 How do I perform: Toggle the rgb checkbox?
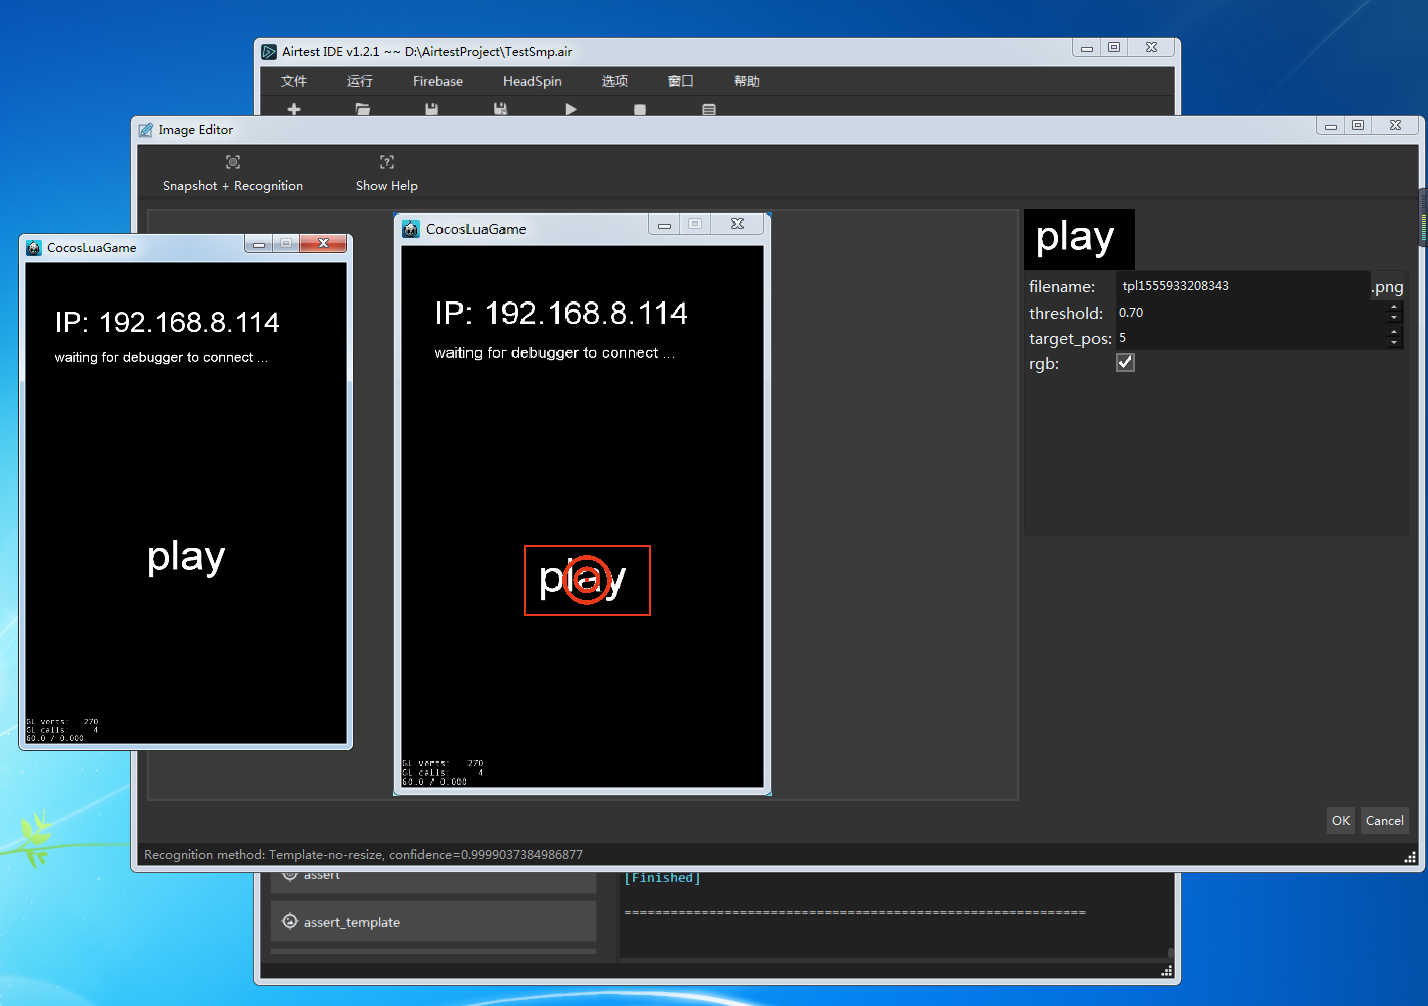click(x=1126, y=363)
